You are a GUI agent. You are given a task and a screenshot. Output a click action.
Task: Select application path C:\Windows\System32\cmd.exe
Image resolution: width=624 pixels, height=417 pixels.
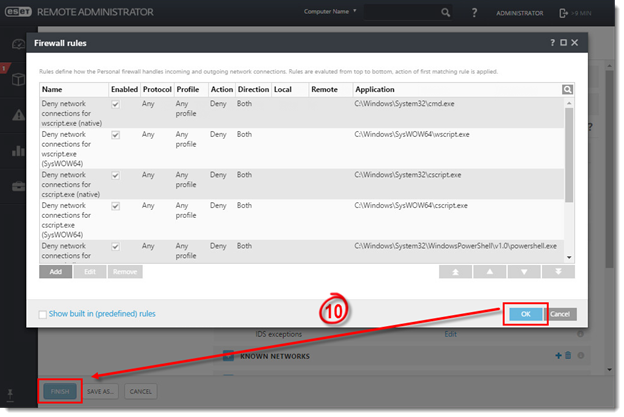point(404,104)
